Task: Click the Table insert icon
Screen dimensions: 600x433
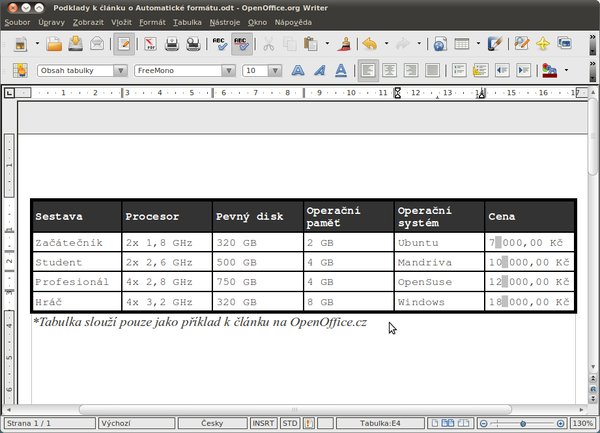Action: tap(462, 44)
